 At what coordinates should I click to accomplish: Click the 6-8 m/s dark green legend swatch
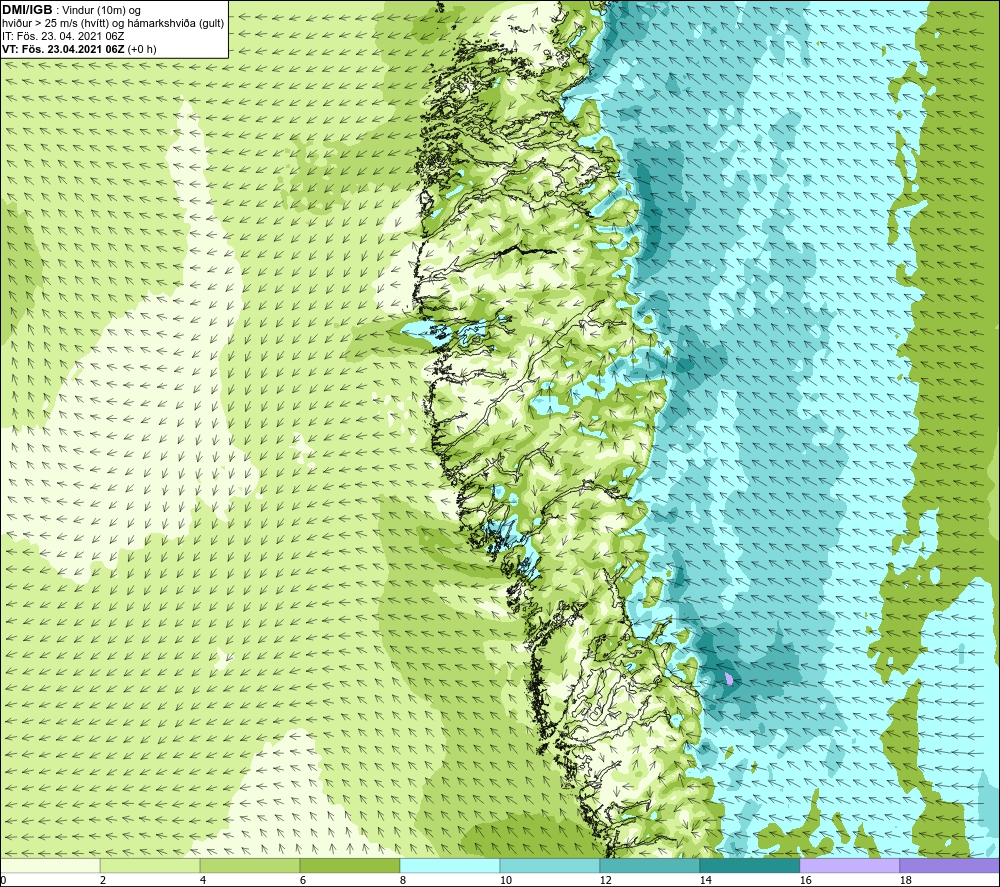pyautogui.click(x=350, y=865)
